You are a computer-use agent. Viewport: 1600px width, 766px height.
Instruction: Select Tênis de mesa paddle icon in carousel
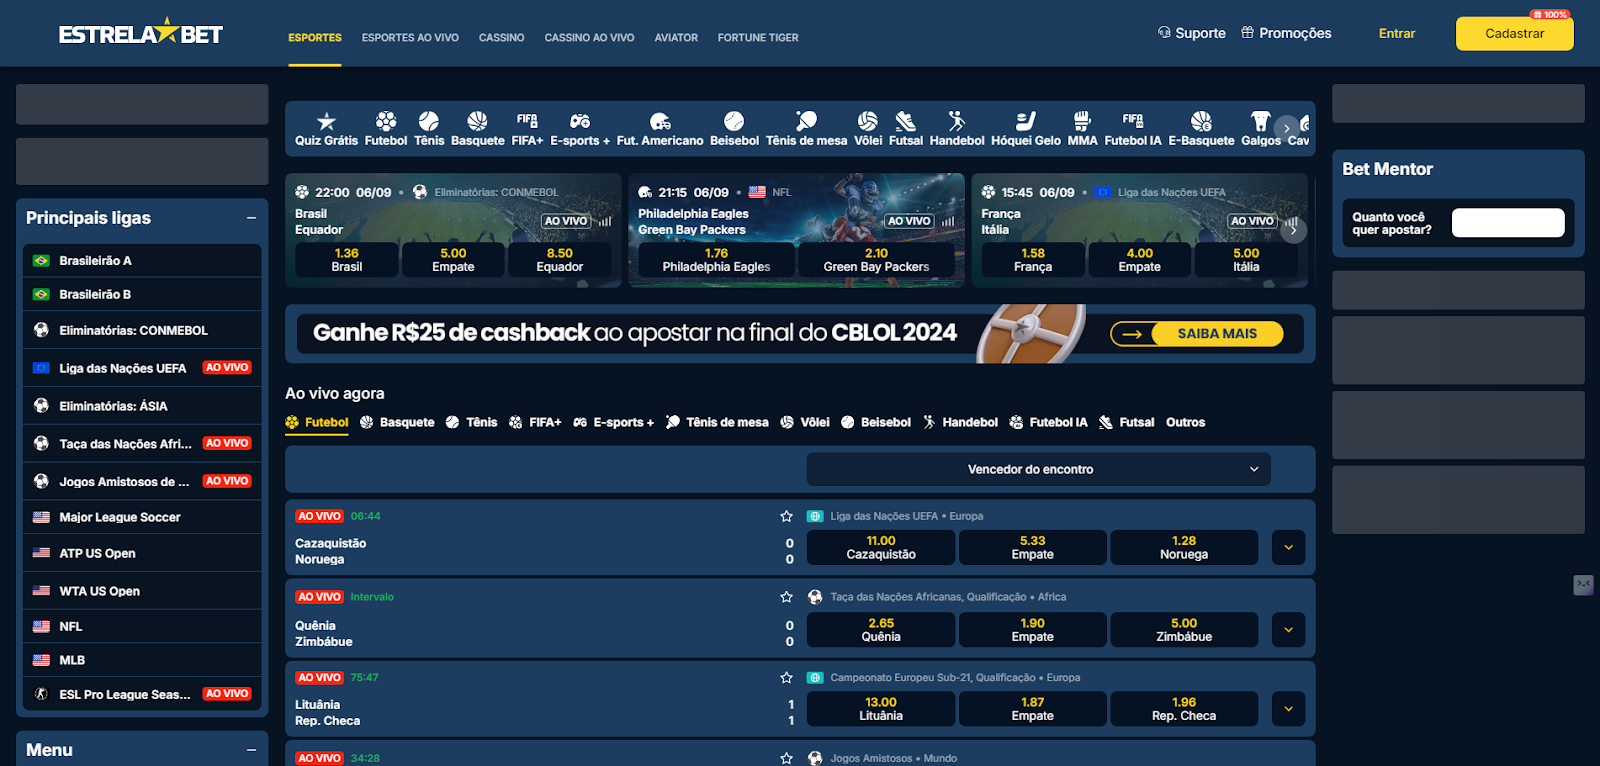click(806, 121)
